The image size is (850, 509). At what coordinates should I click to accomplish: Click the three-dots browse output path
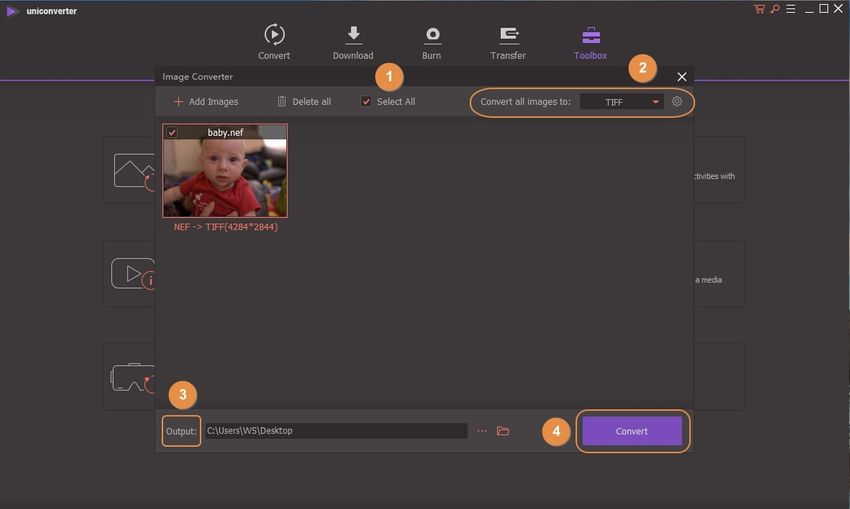(x=481, y=431)
